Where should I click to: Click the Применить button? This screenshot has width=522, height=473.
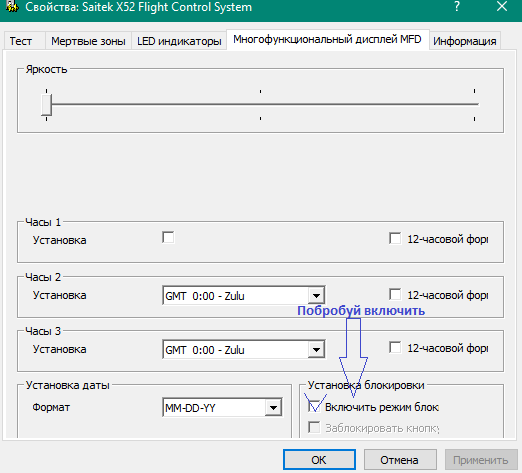(x=481, y=460)
